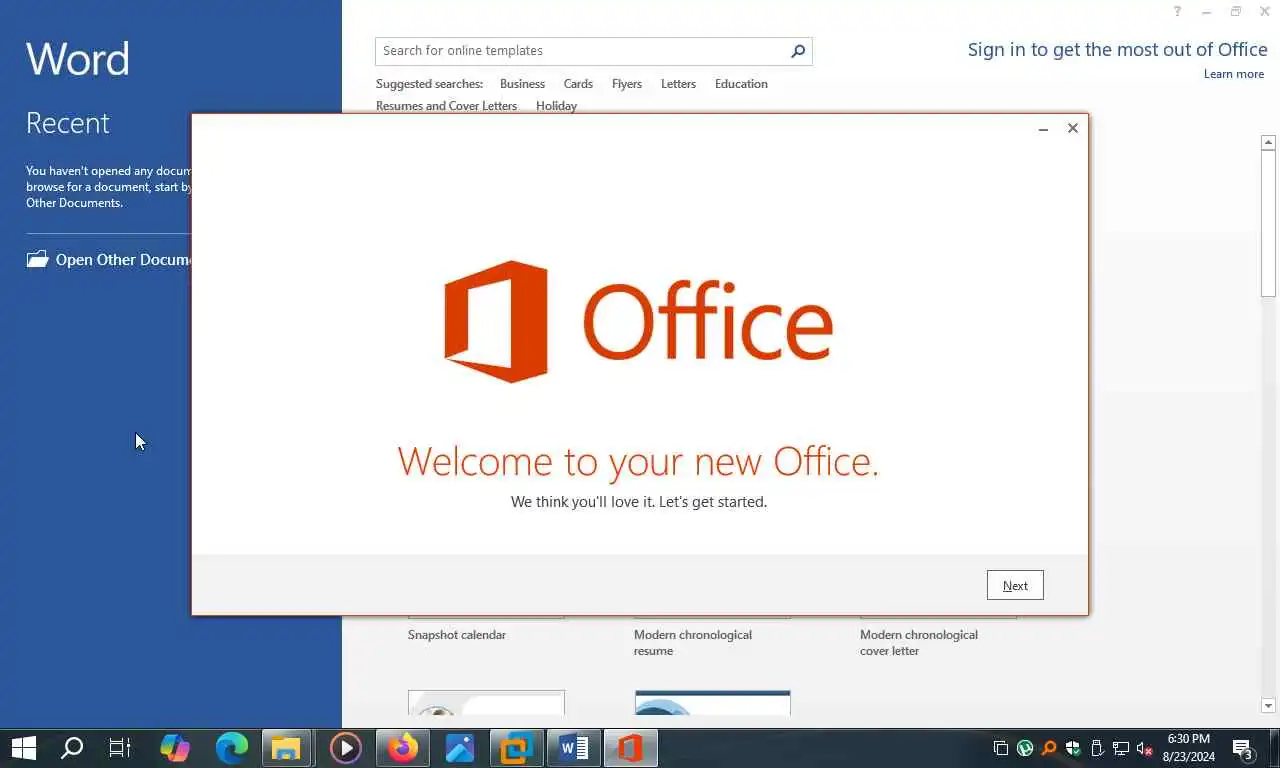Click Sign in to get the most out of Office
The height and width of the screenshot is (768, 1280).
(x=1117, y=50)
